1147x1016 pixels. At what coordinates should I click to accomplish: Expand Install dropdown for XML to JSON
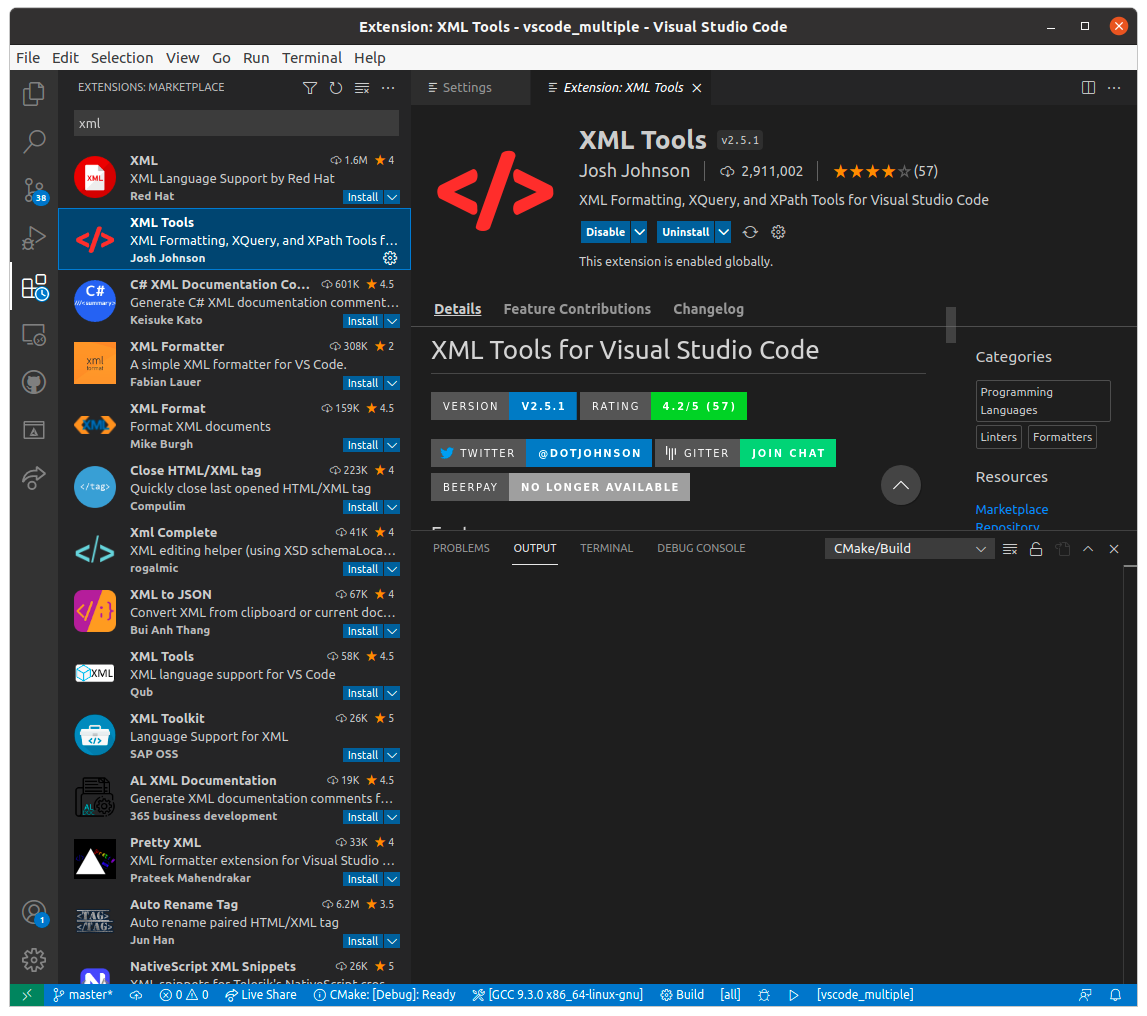coord(392,631)
